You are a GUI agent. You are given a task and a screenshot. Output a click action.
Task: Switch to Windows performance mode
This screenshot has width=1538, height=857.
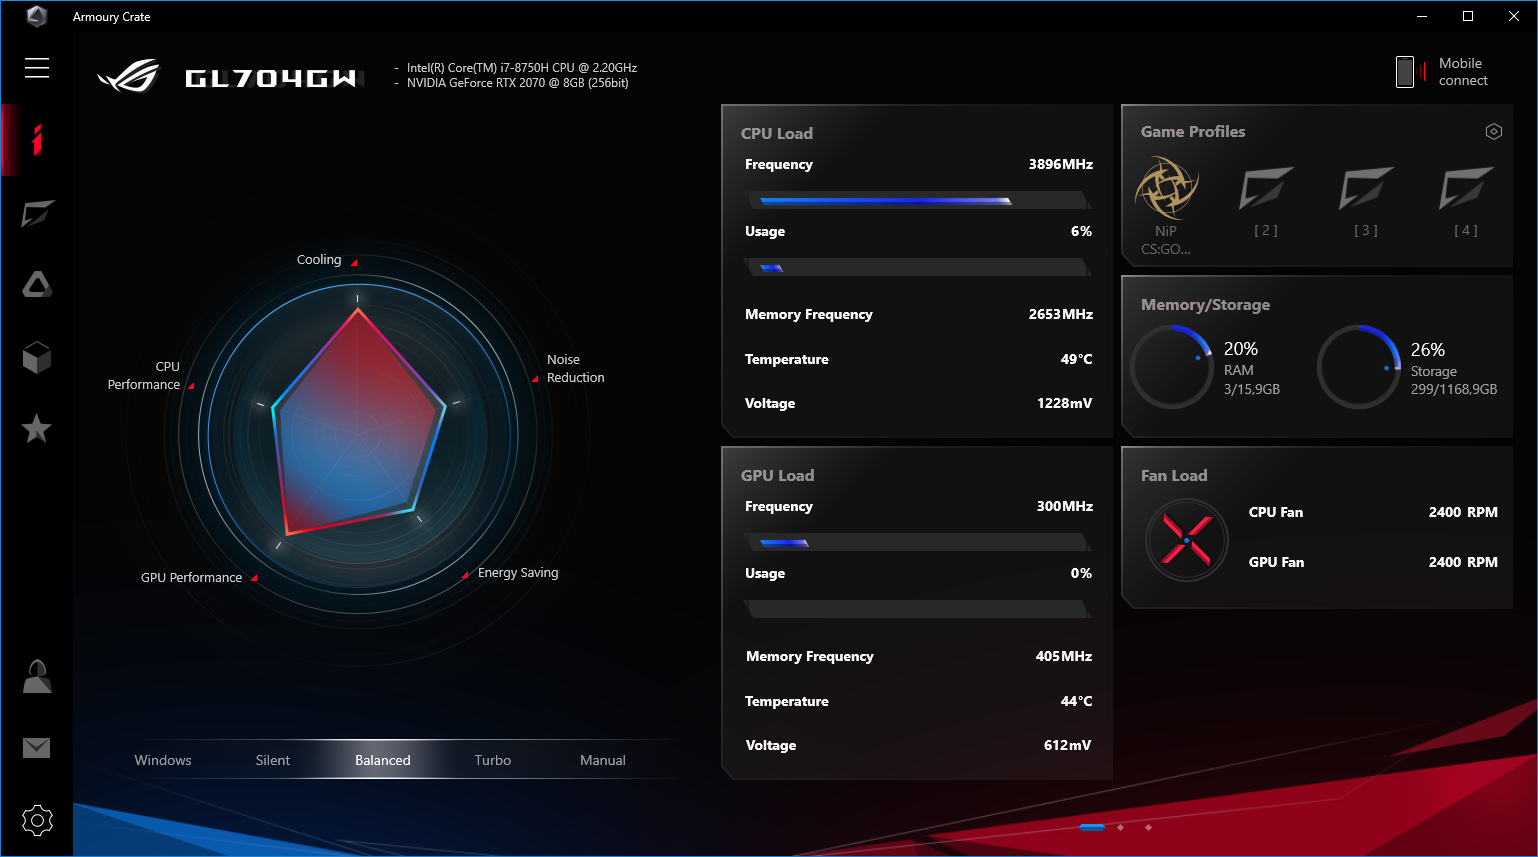(163, 760)
